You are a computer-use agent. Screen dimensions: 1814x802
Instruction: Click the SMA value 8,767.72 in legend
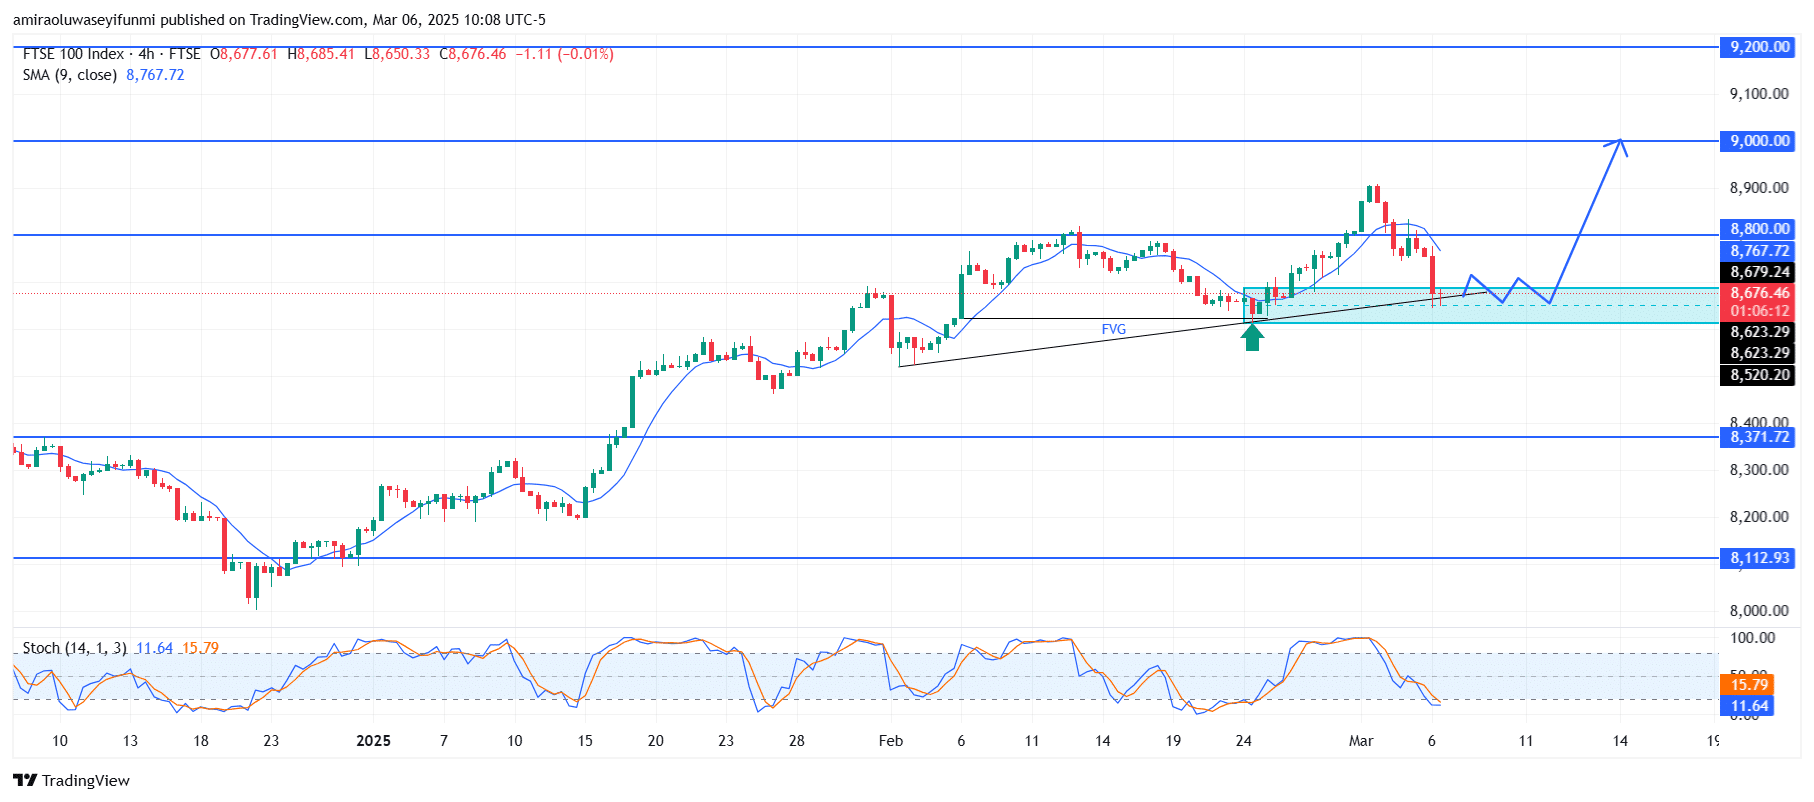(x=155, y=75)
